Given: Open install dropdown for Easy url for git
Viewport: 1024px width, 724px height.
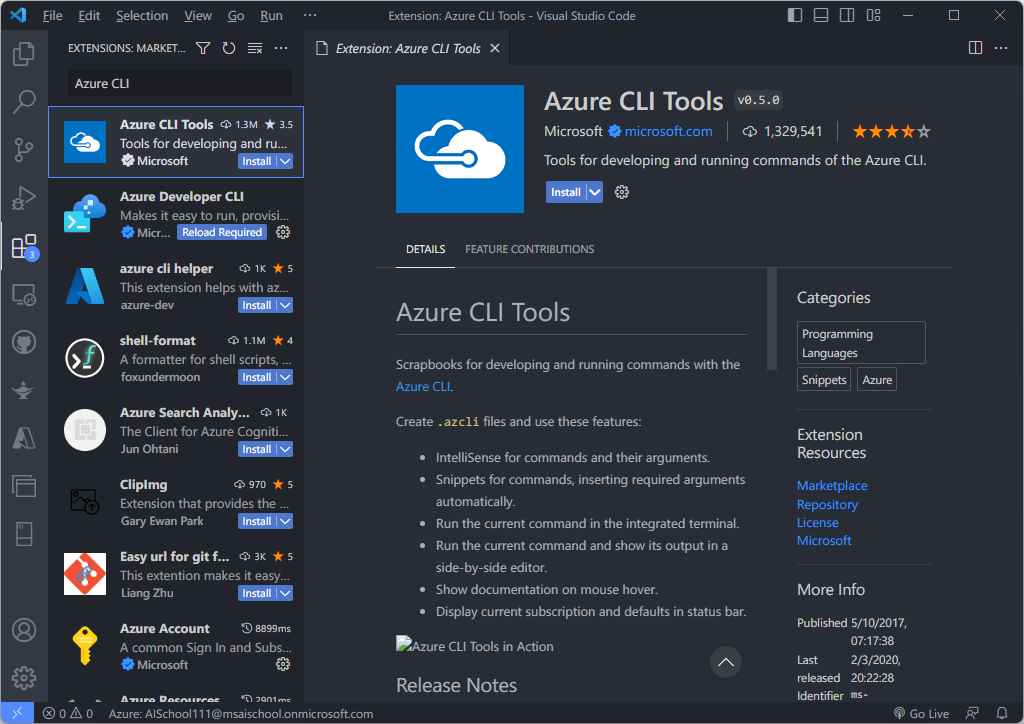Looking at the screenshot, I should tap(285, 593).
